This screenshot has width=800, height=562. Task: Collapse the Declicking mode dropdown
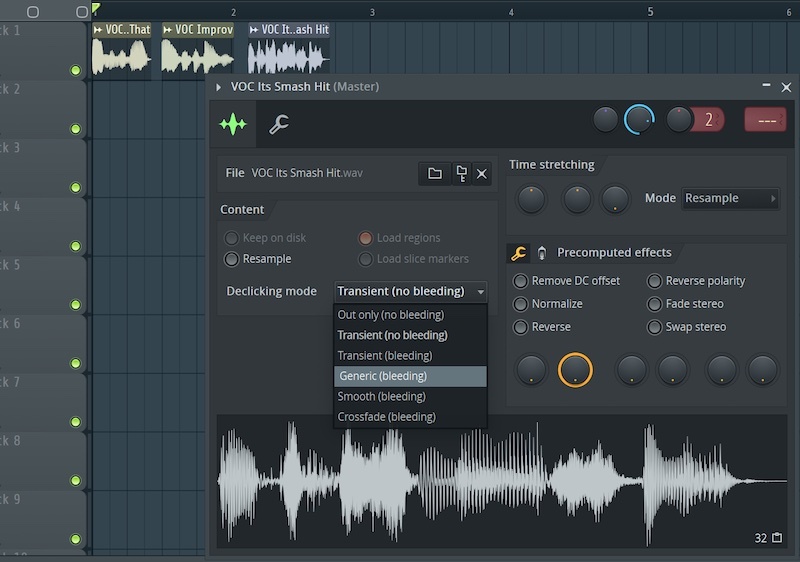point(410,291)
